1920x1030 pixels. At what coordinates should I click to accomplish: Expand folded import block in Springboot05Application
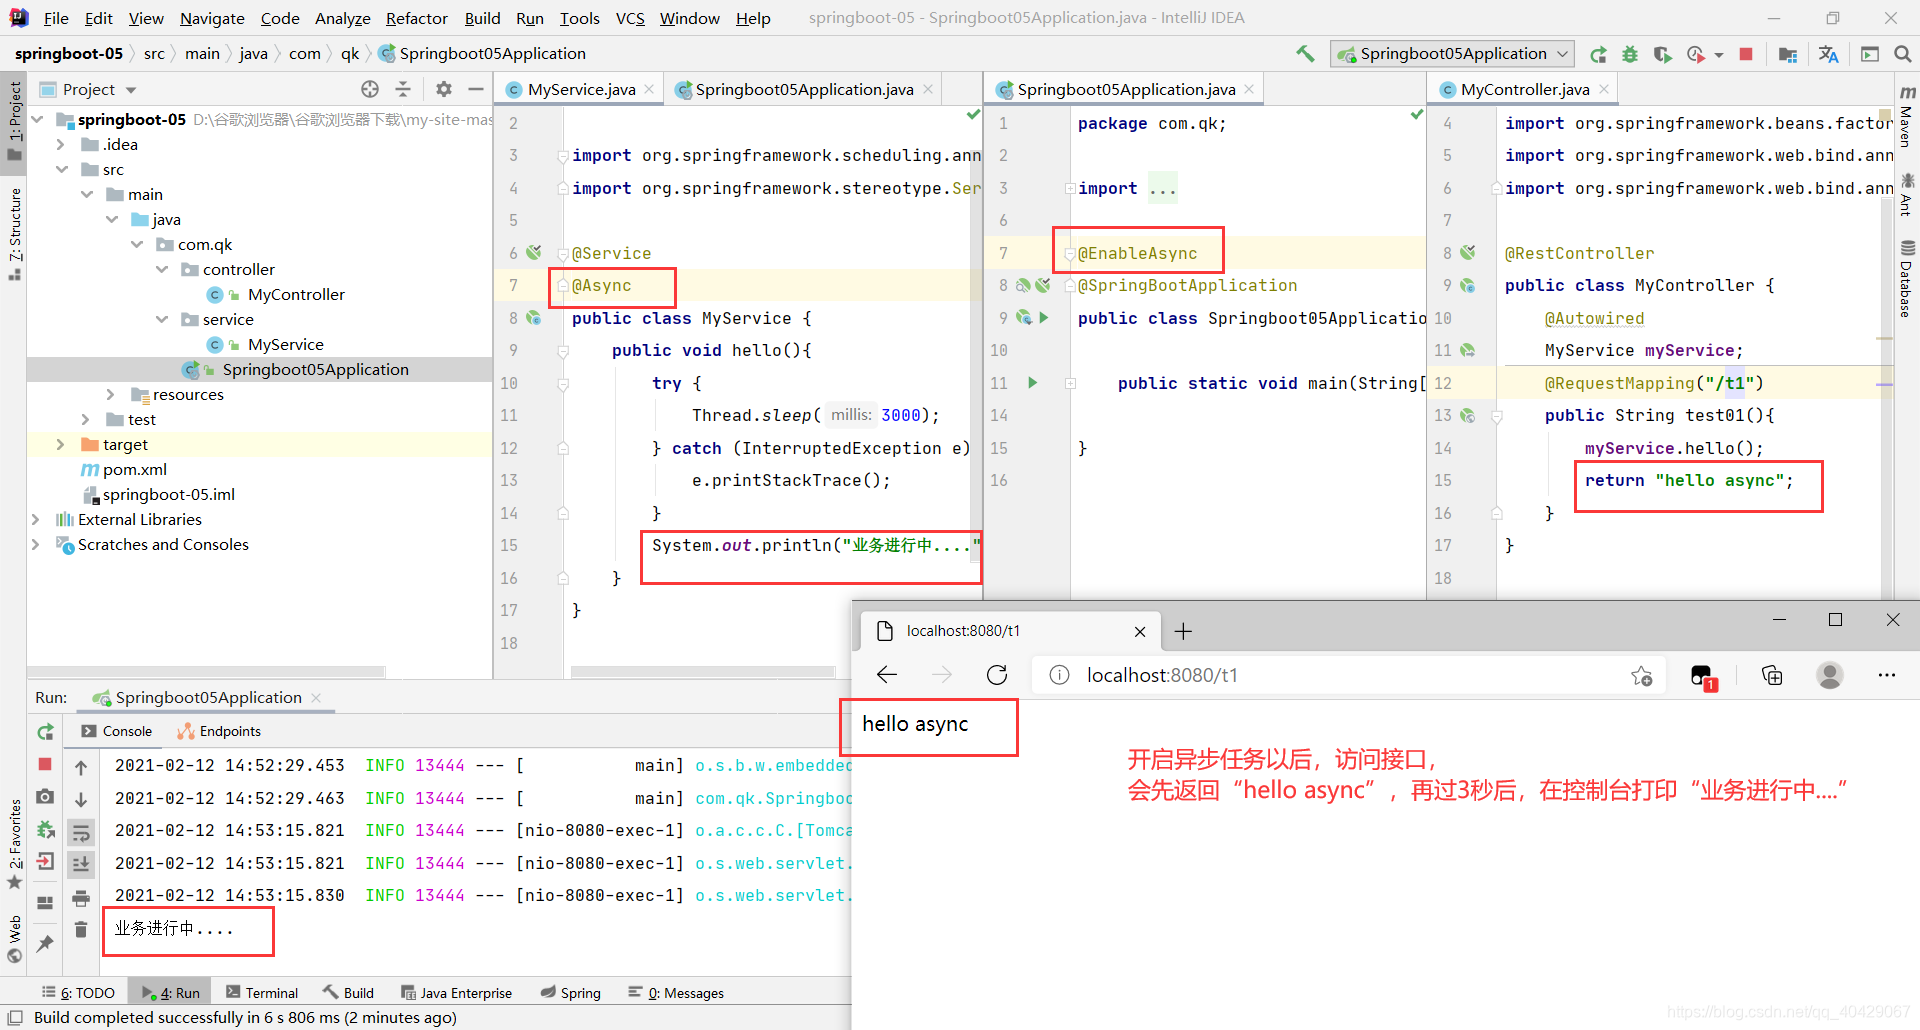click(1070, 188)
